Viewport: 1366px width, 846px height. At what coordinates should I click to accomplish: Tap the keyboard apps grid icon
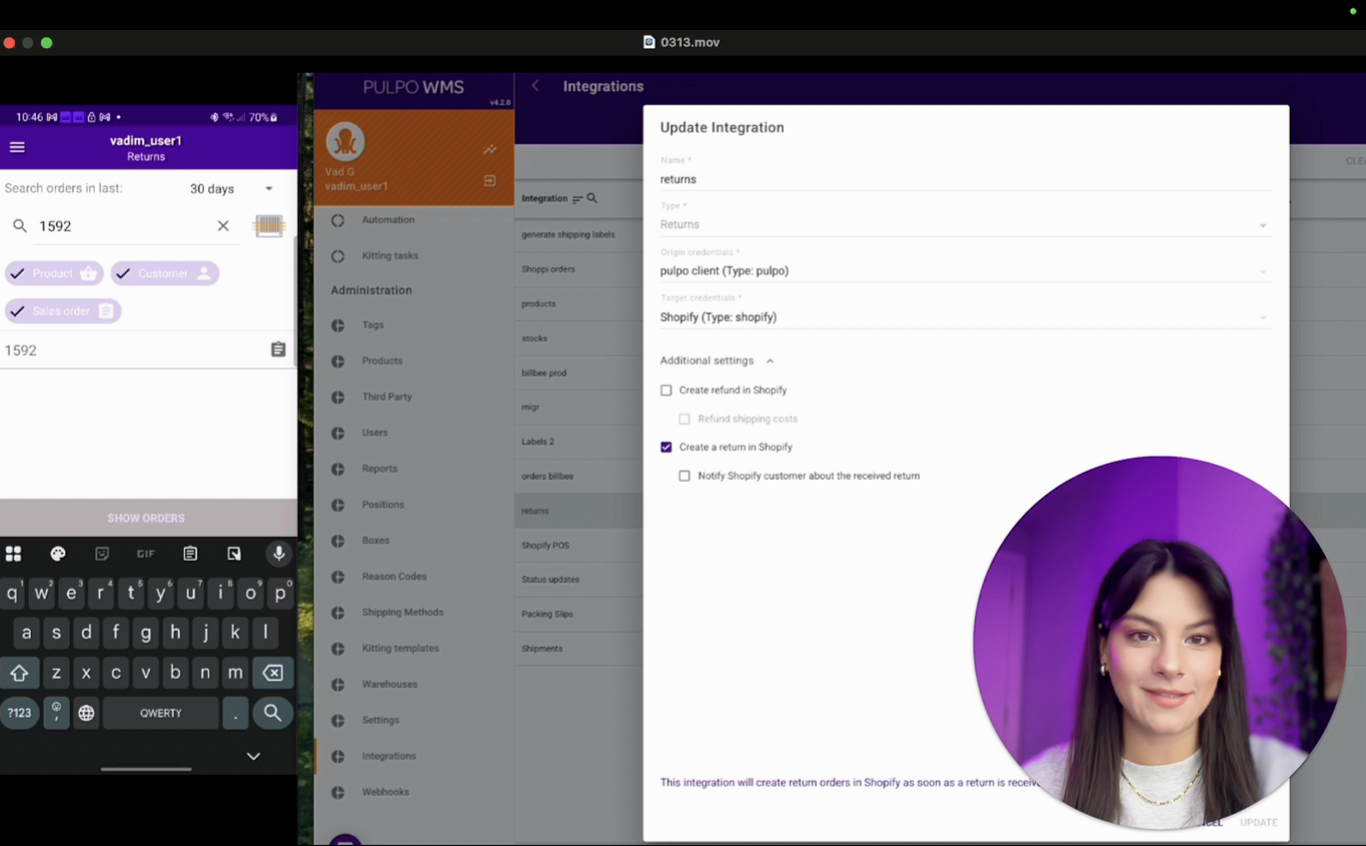tap(13, 553)
